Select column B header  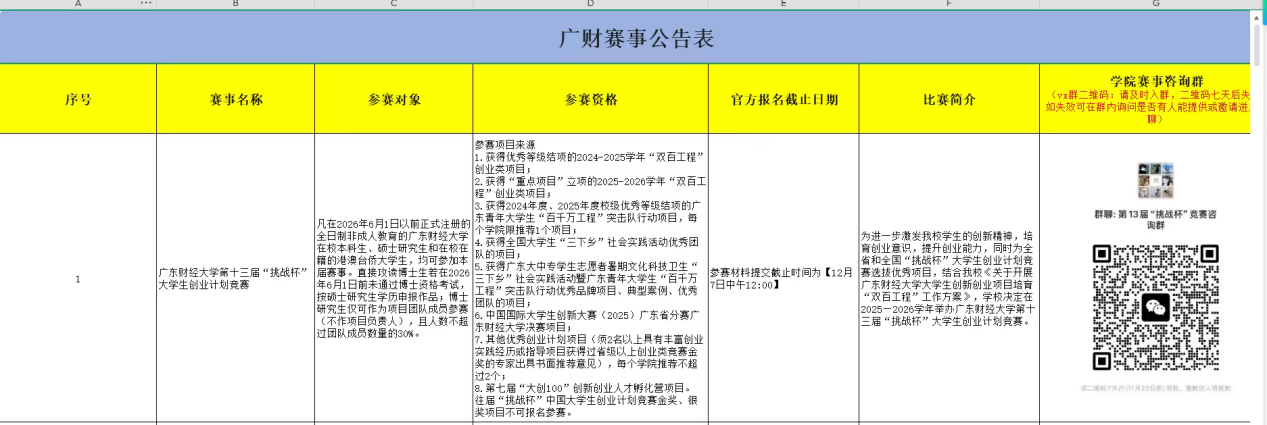(x=236, y=4)
